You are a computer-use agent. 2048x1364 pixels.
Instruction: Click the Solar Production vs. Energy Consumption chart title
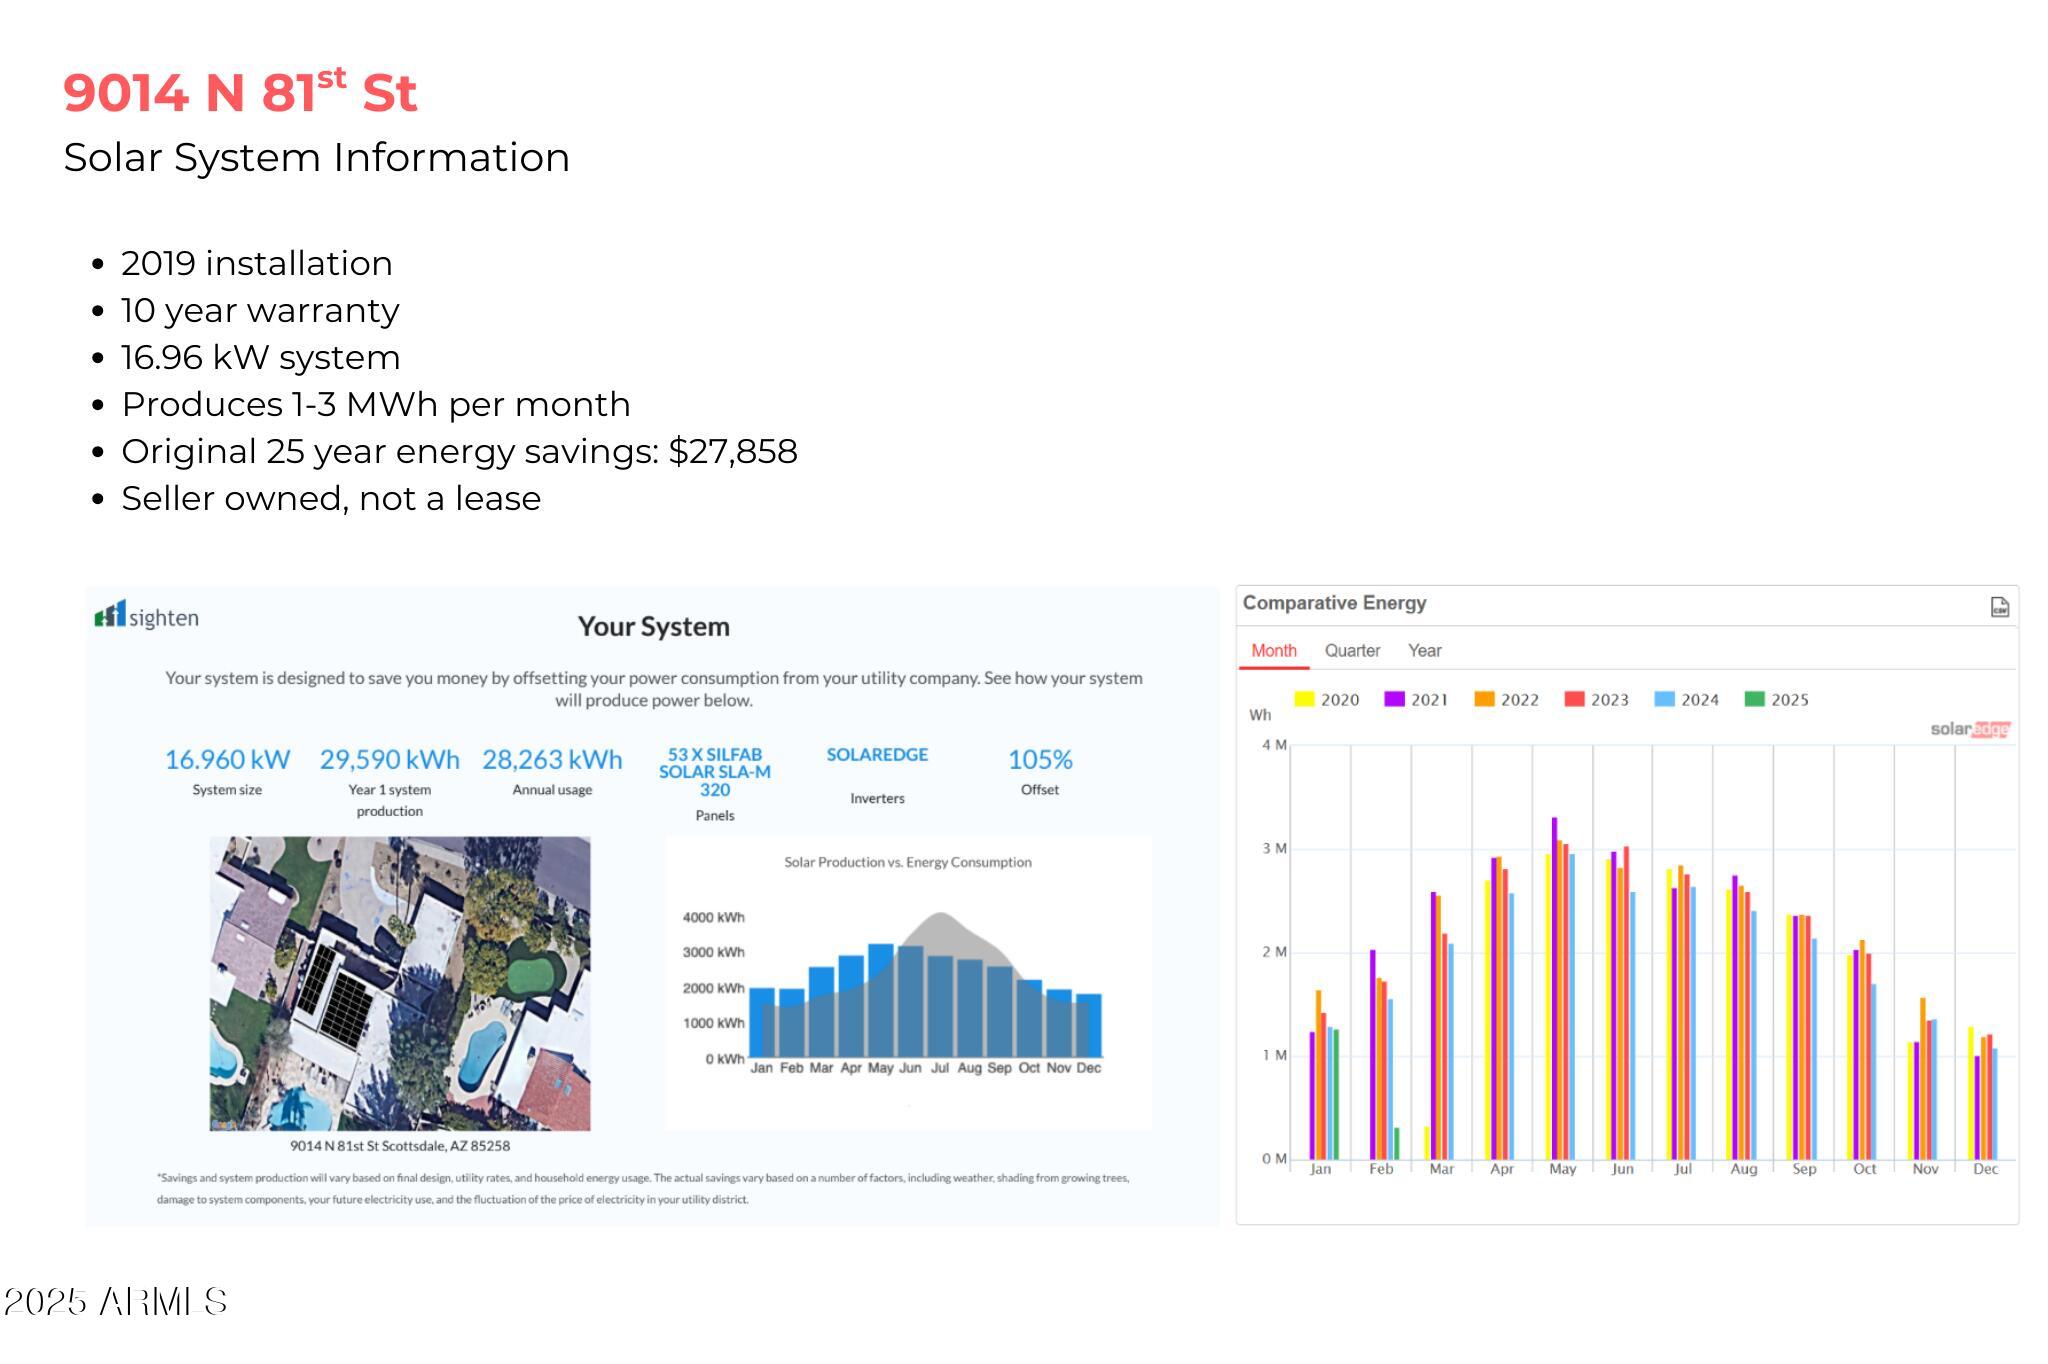click(907, 862)
